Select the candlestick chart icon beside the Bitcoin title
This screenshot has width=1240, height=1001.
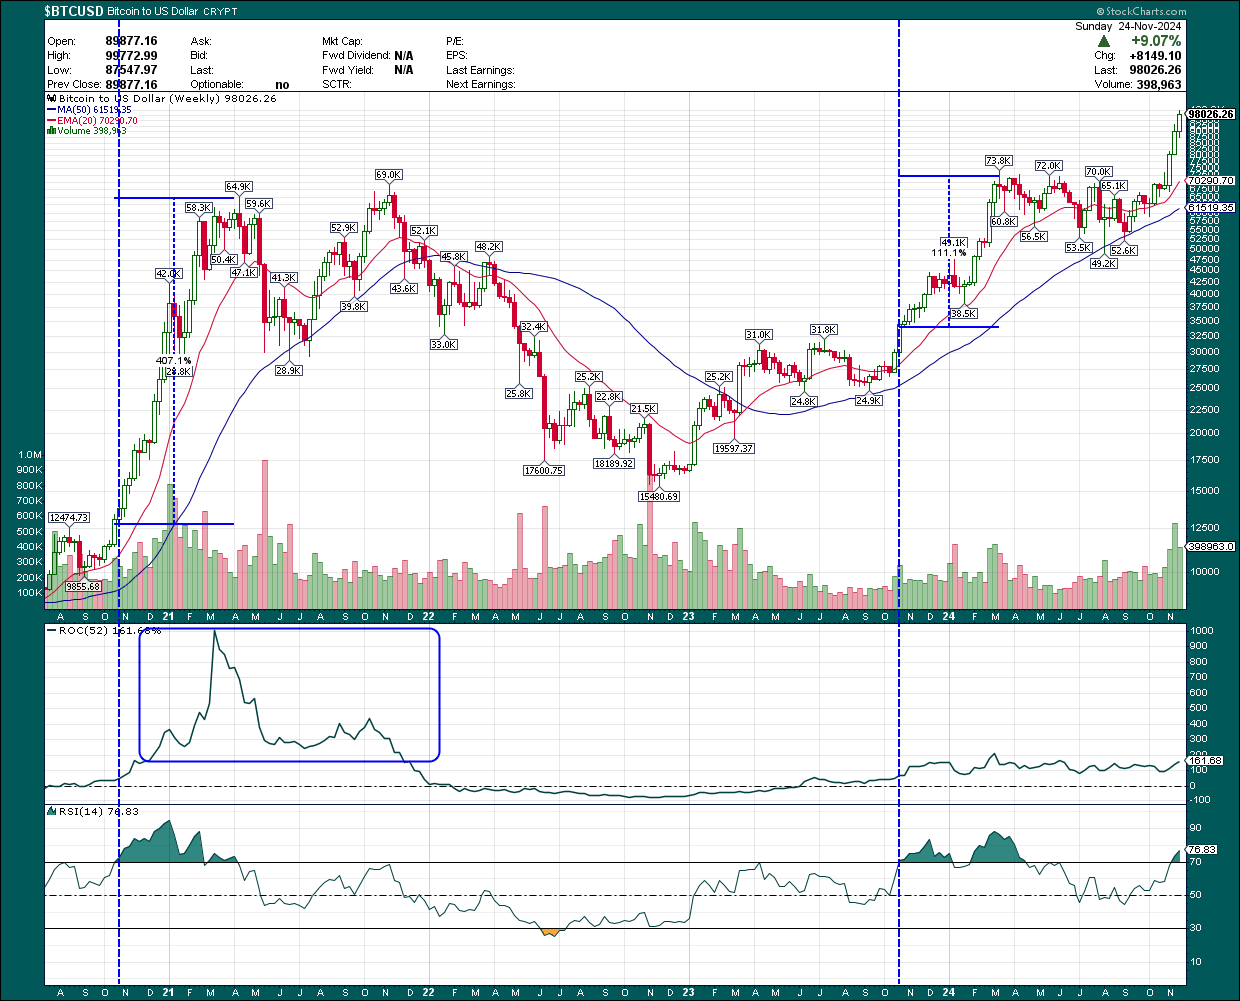coord(49,98)
